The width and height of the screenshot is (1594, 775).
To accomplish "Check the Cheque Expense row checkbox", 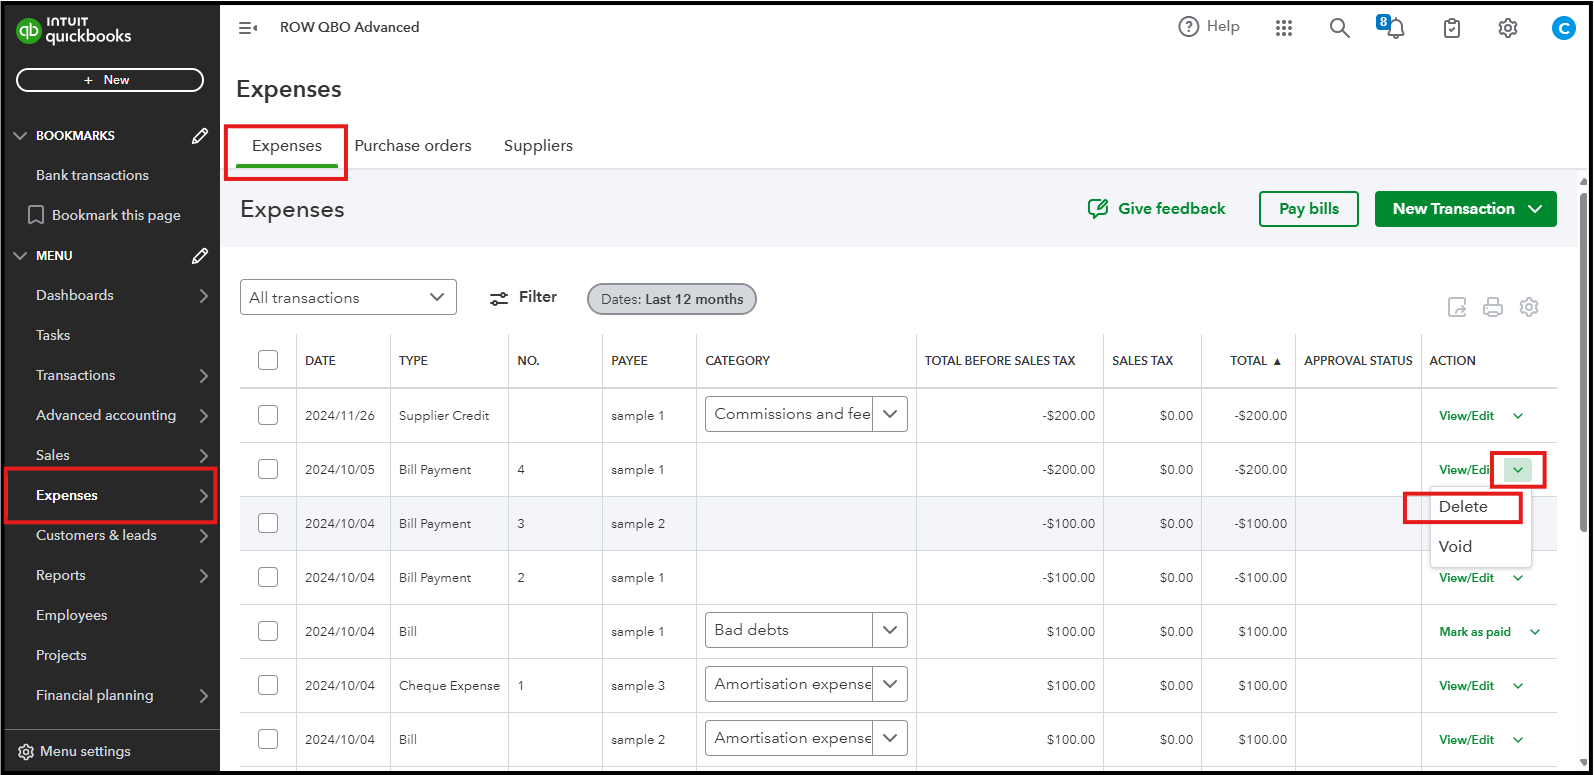I will pos(268,685).
